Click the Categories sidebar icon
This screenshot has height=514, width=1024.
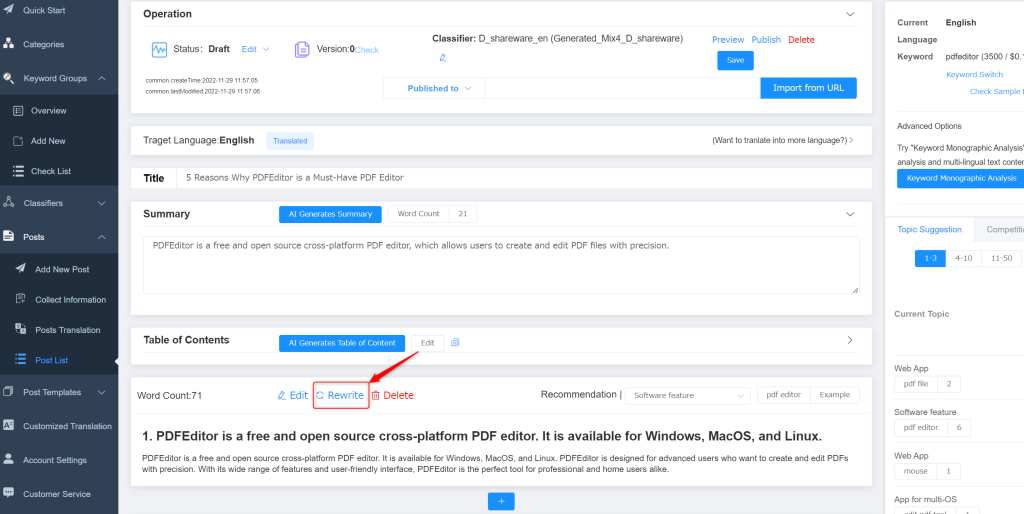(x=8, y=44)
